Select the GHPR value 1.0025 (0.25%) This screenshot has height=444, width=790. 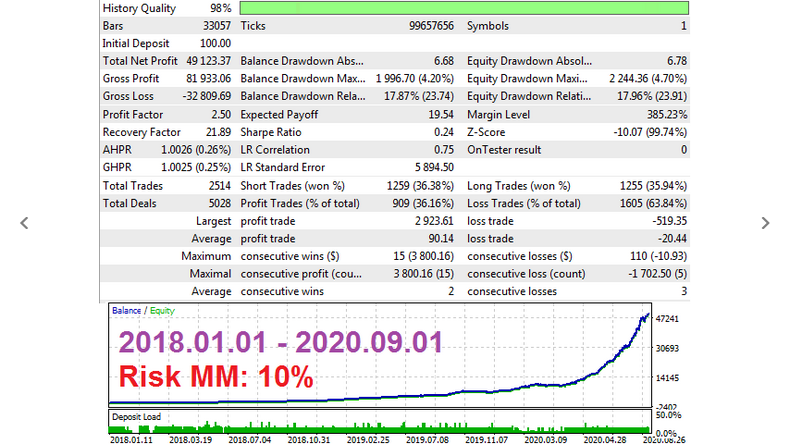tap(196, 168)
